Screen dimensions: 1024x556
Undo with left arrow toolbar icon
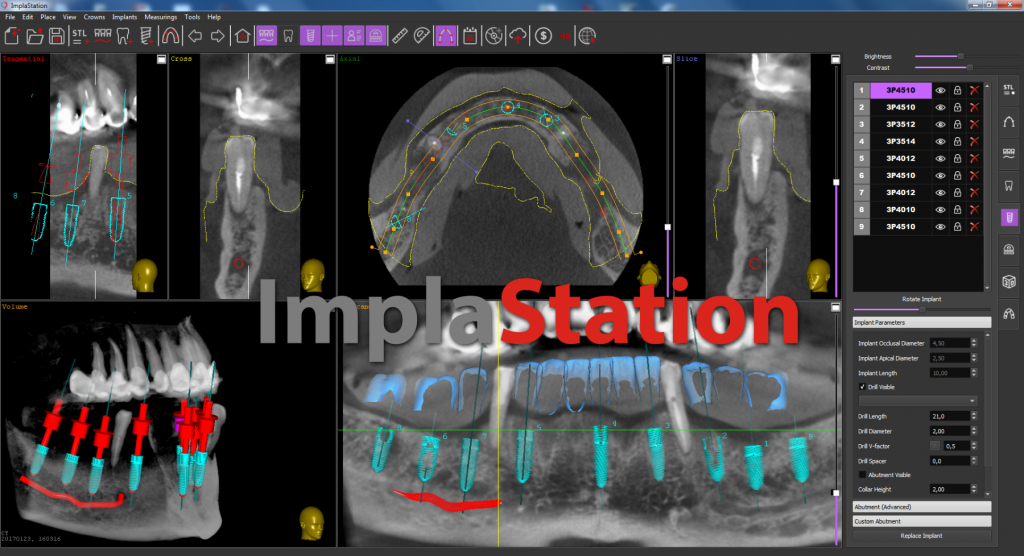195,36
